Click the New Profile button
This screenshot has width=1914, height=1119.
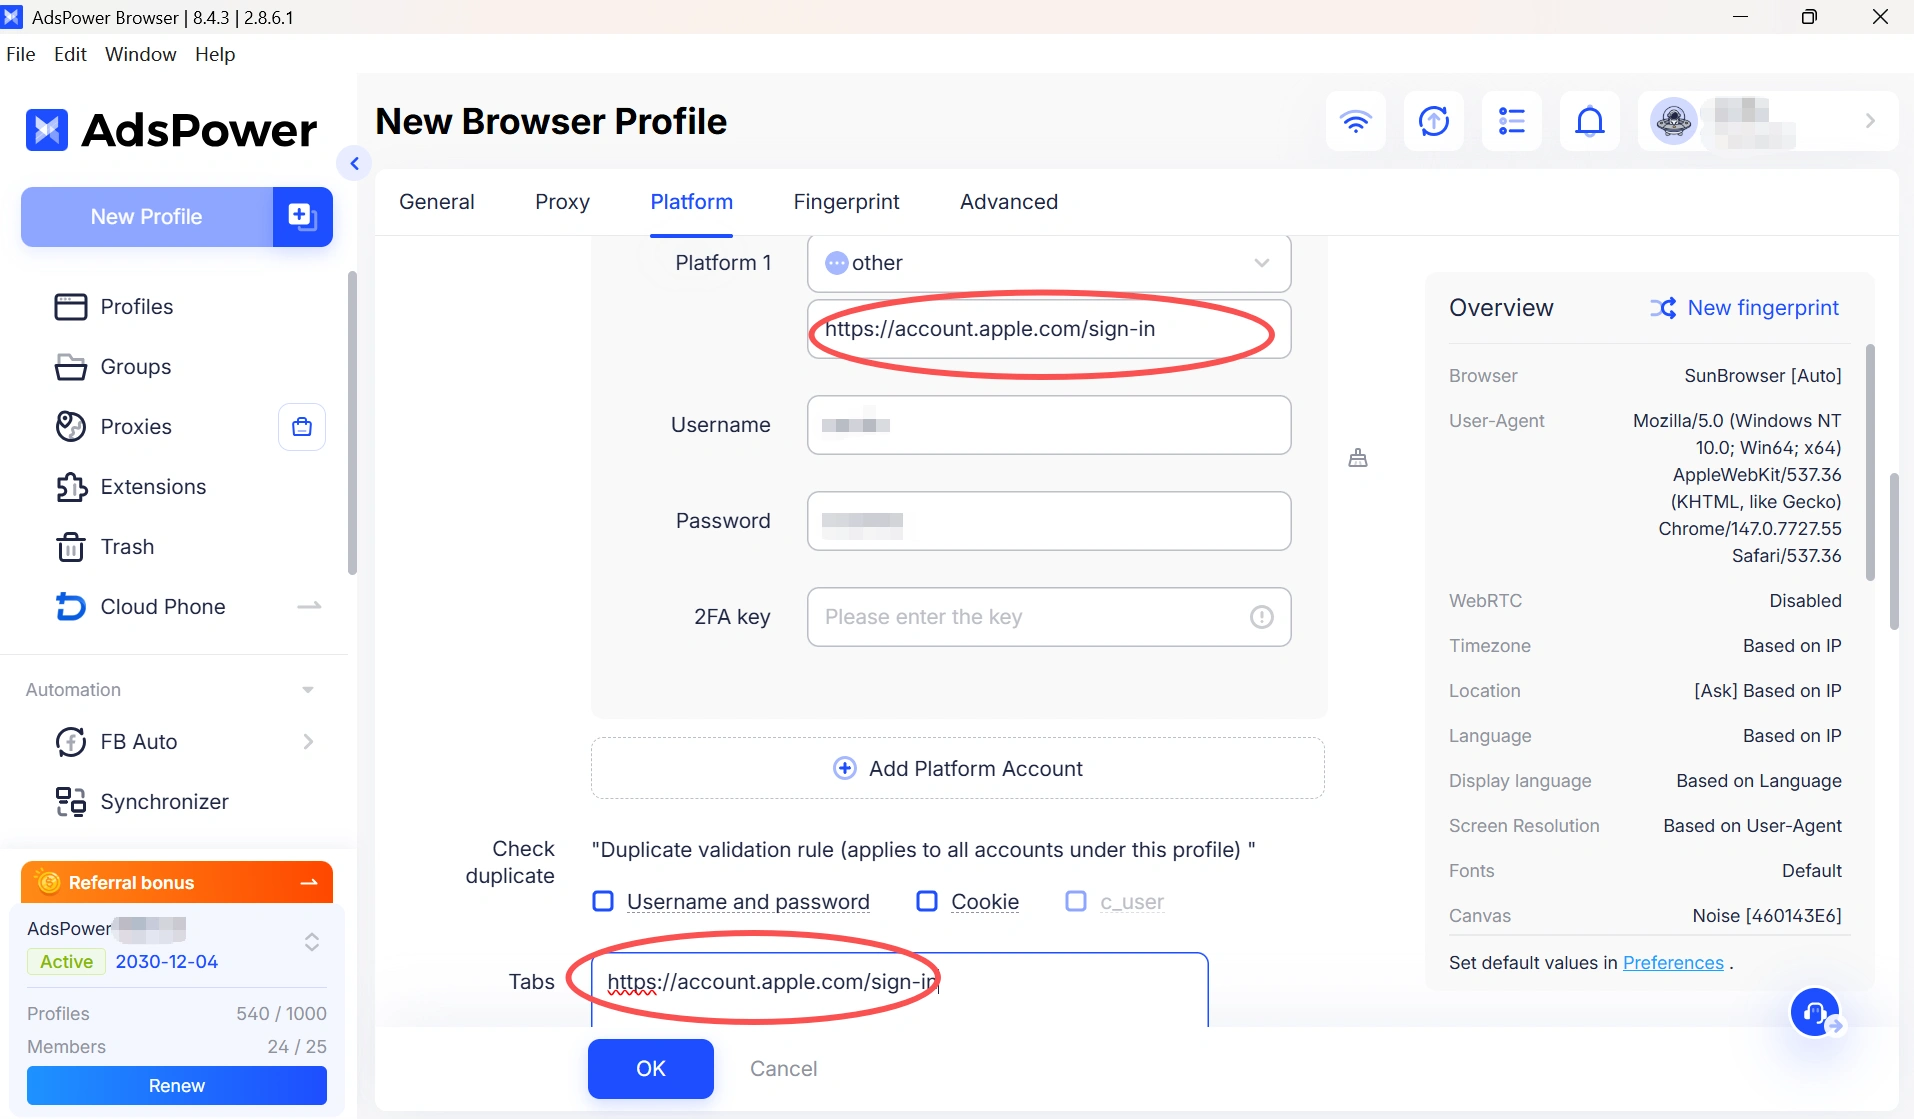tap(147, 216)
